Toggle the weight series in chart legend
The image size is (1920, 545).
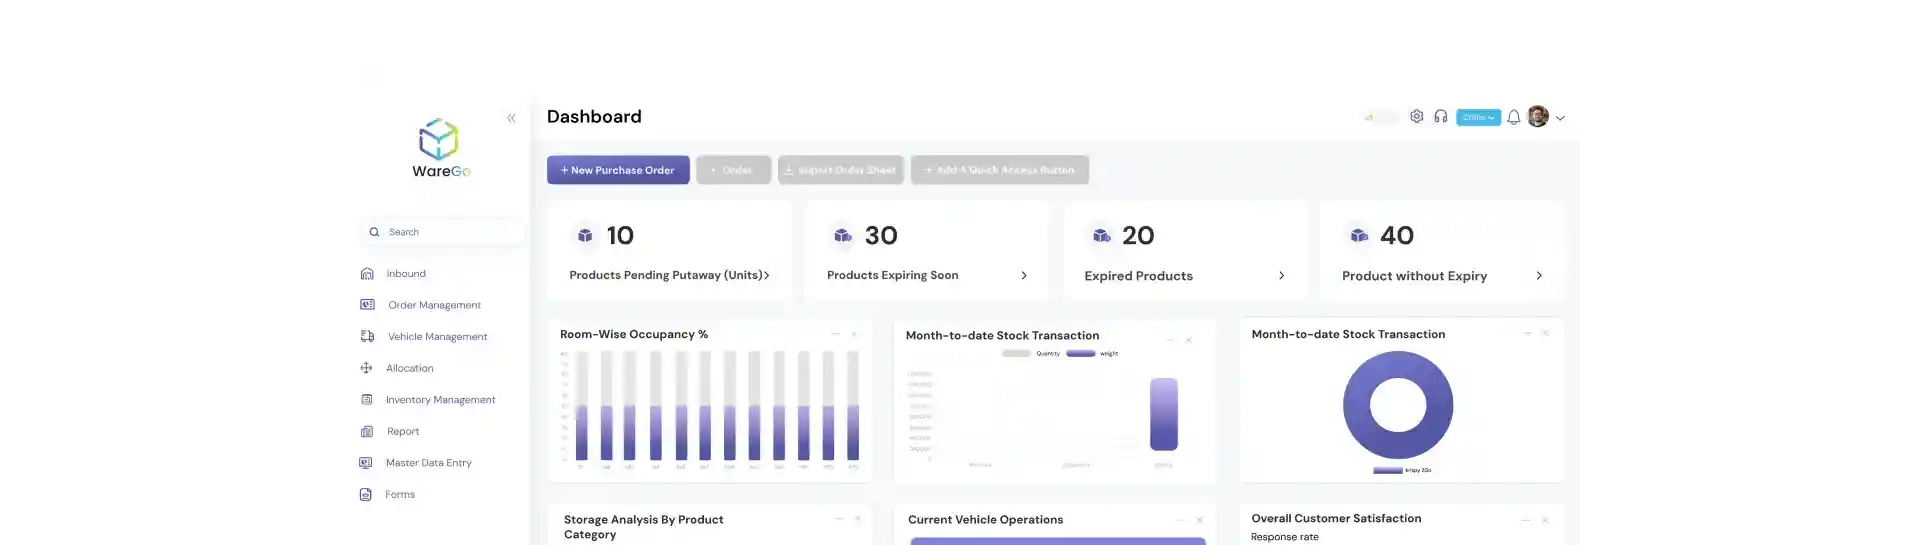click(x=1093, y=354)
